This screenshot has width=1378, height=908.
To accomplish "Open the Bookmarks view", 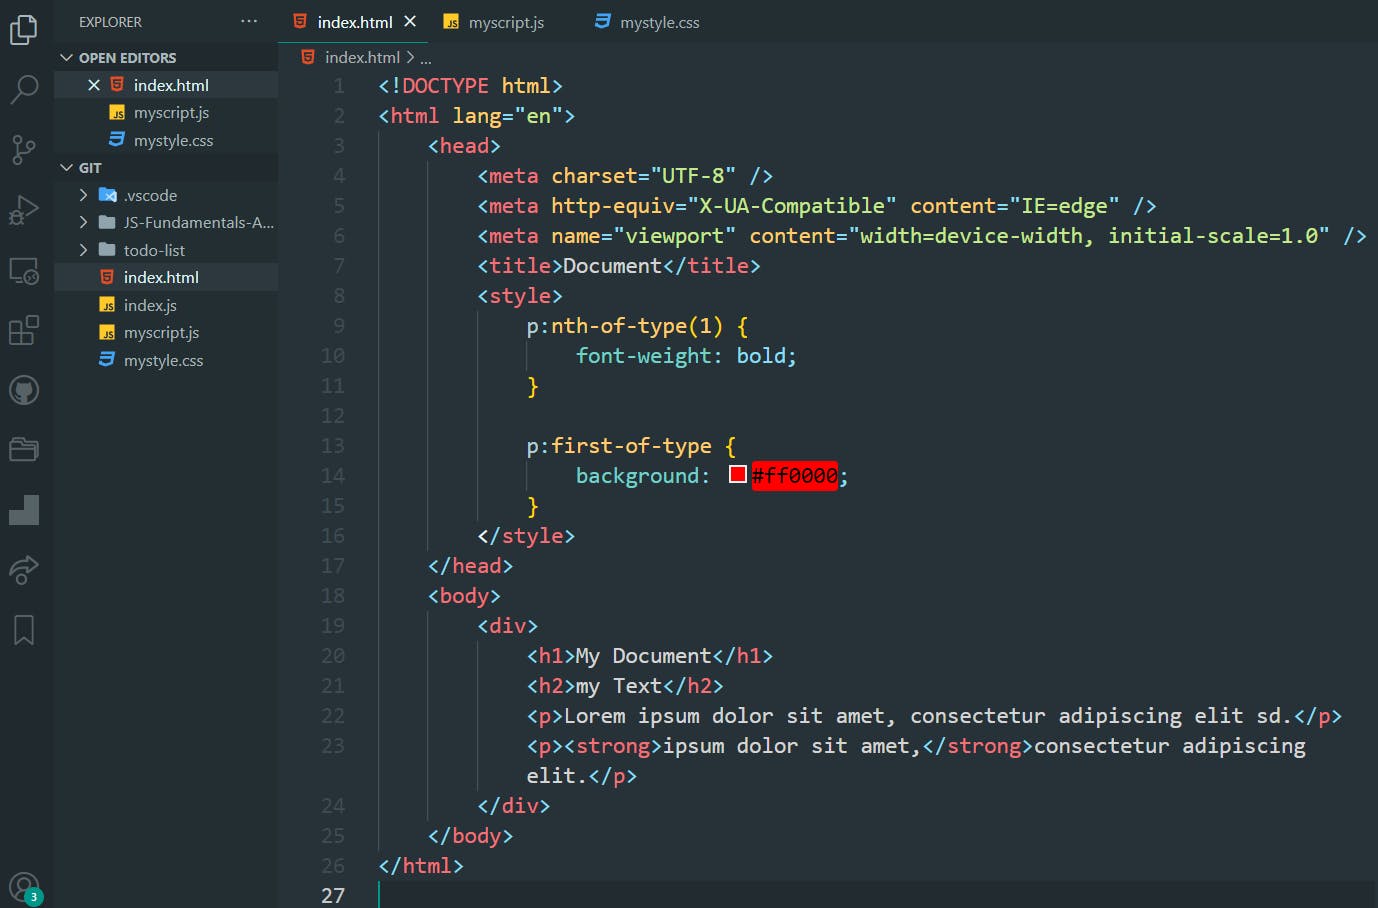I will coord(24,630).
